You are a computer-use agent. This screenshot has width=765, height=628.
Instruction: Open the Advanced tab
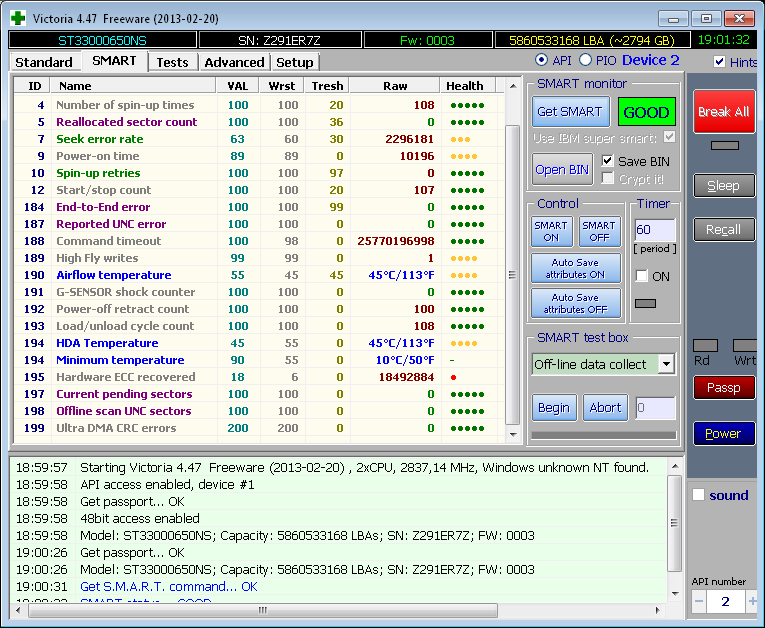[x=234, y=62]
